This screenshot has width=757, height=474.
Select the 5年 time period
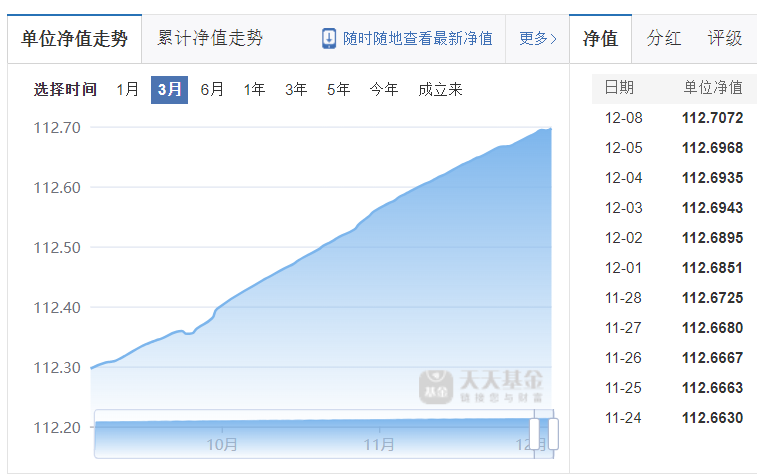click(338, 89)
